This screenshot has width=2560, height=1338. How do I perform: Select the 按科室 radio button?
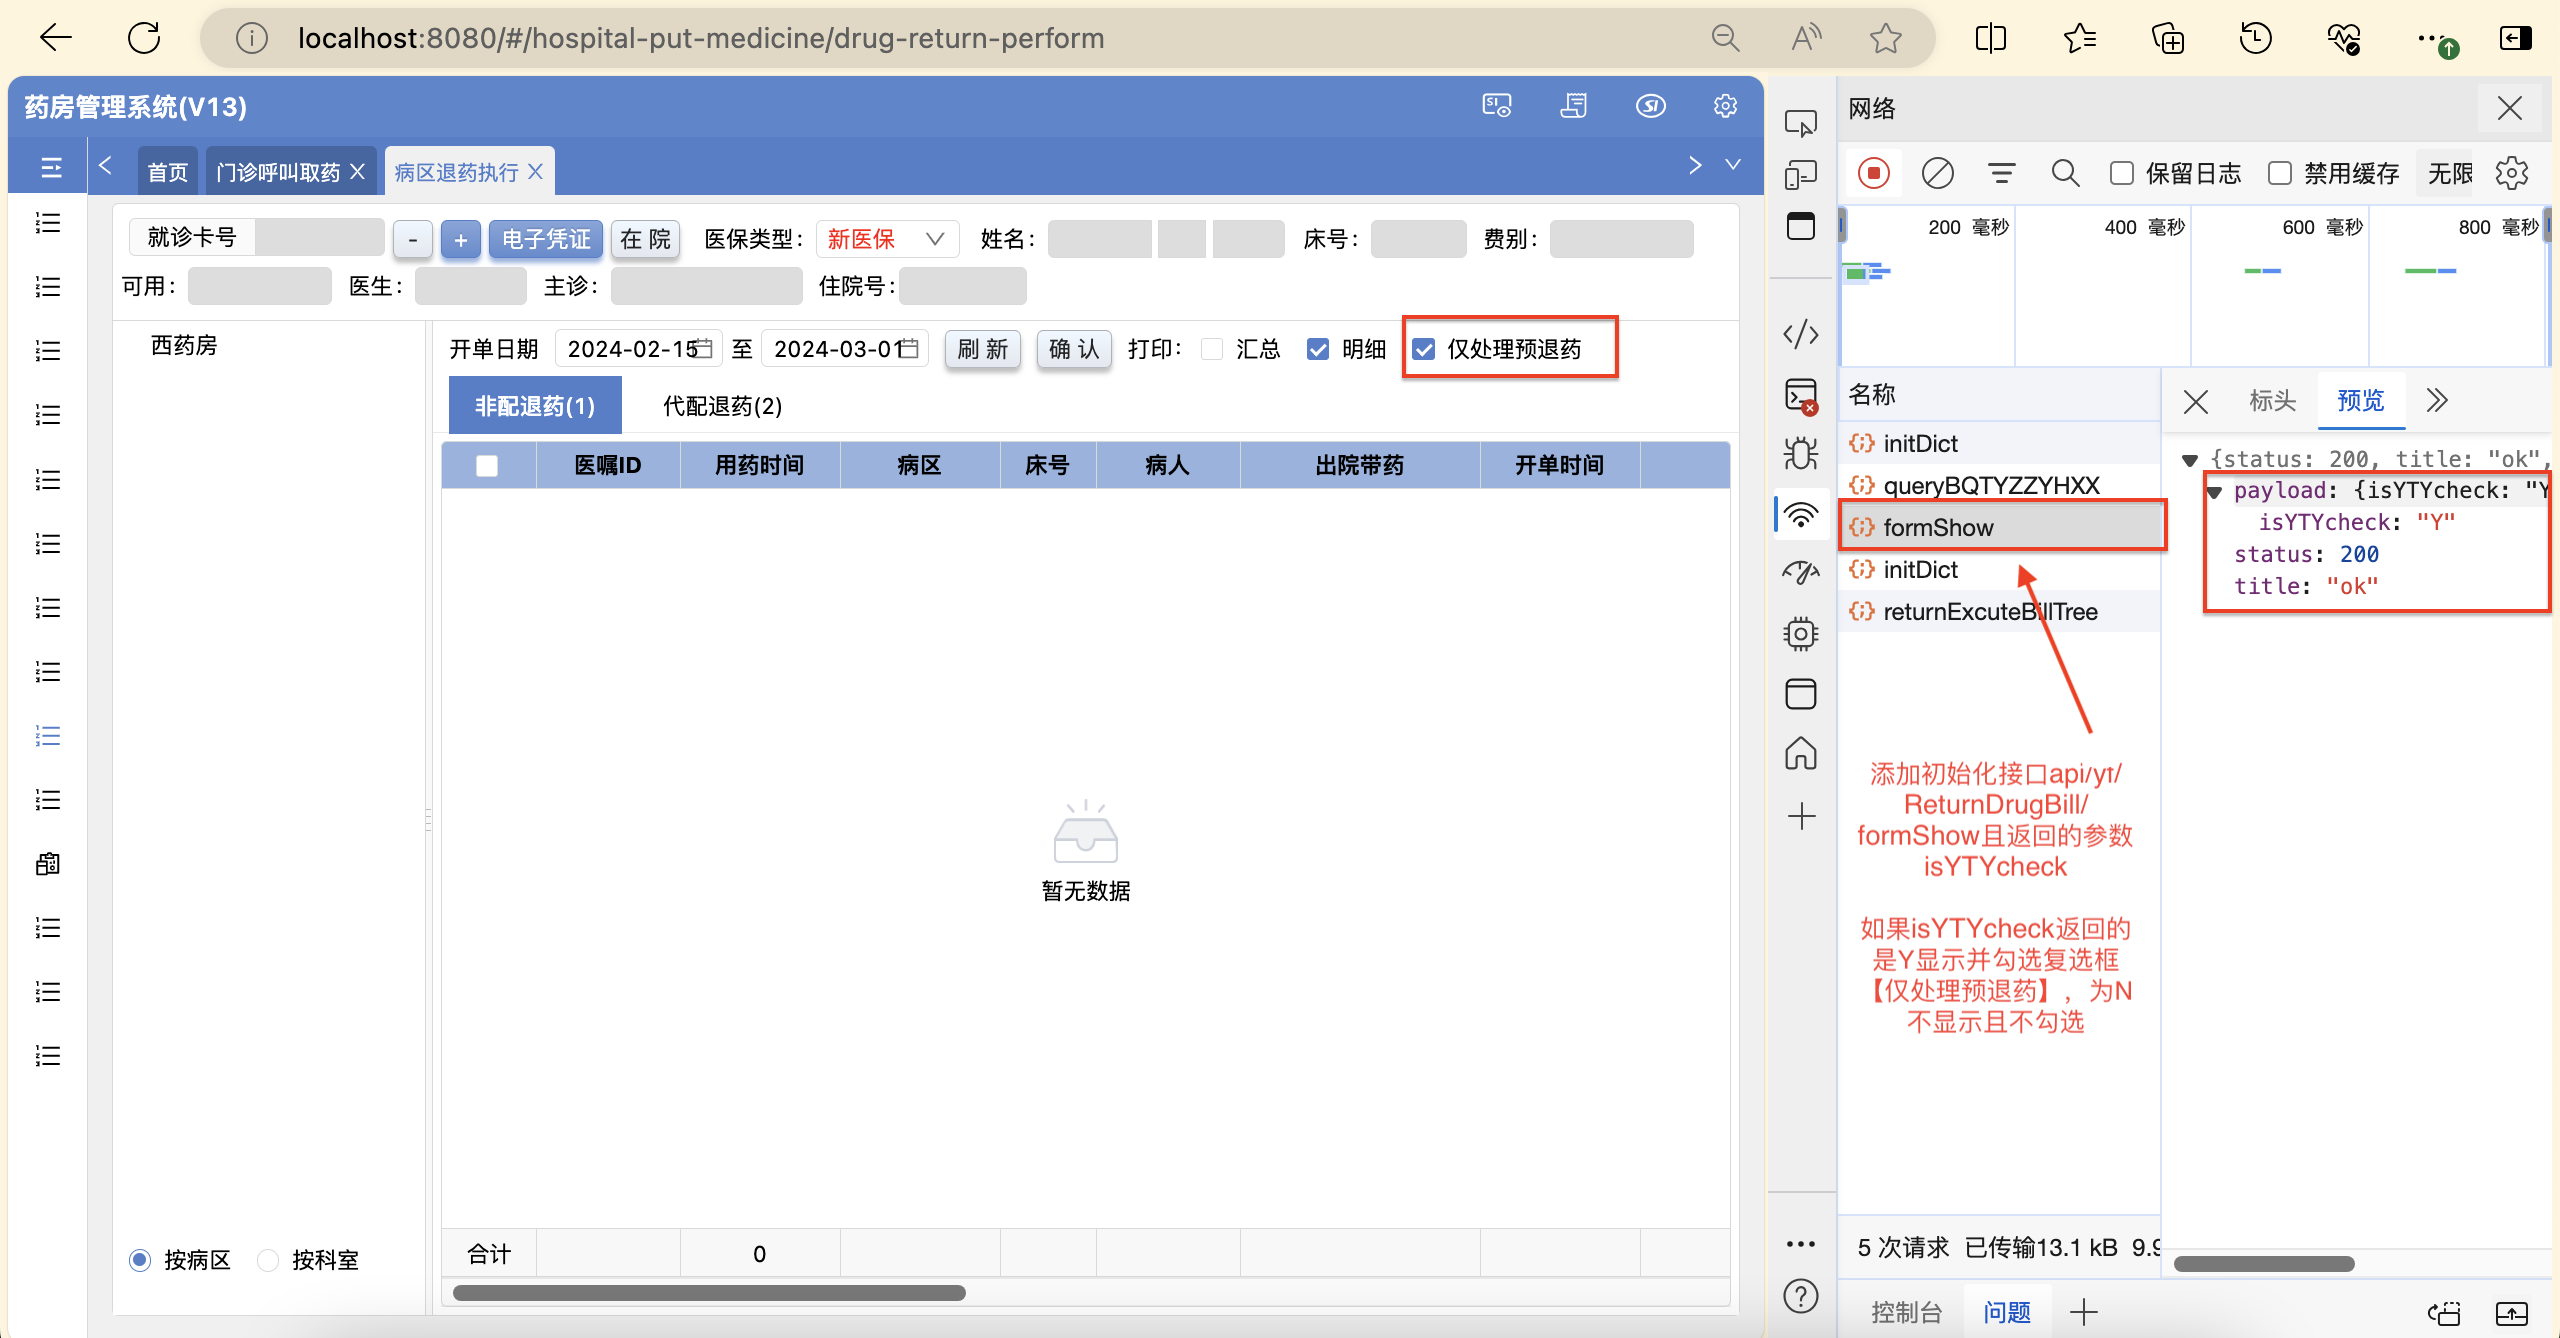[268, 1260]
